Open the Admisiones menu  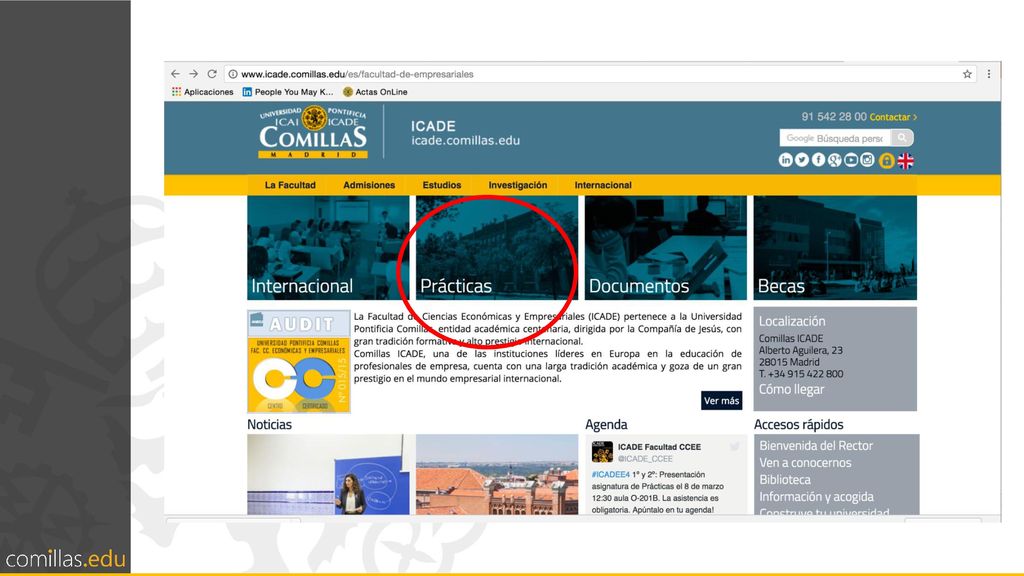[x=369, y=185]
